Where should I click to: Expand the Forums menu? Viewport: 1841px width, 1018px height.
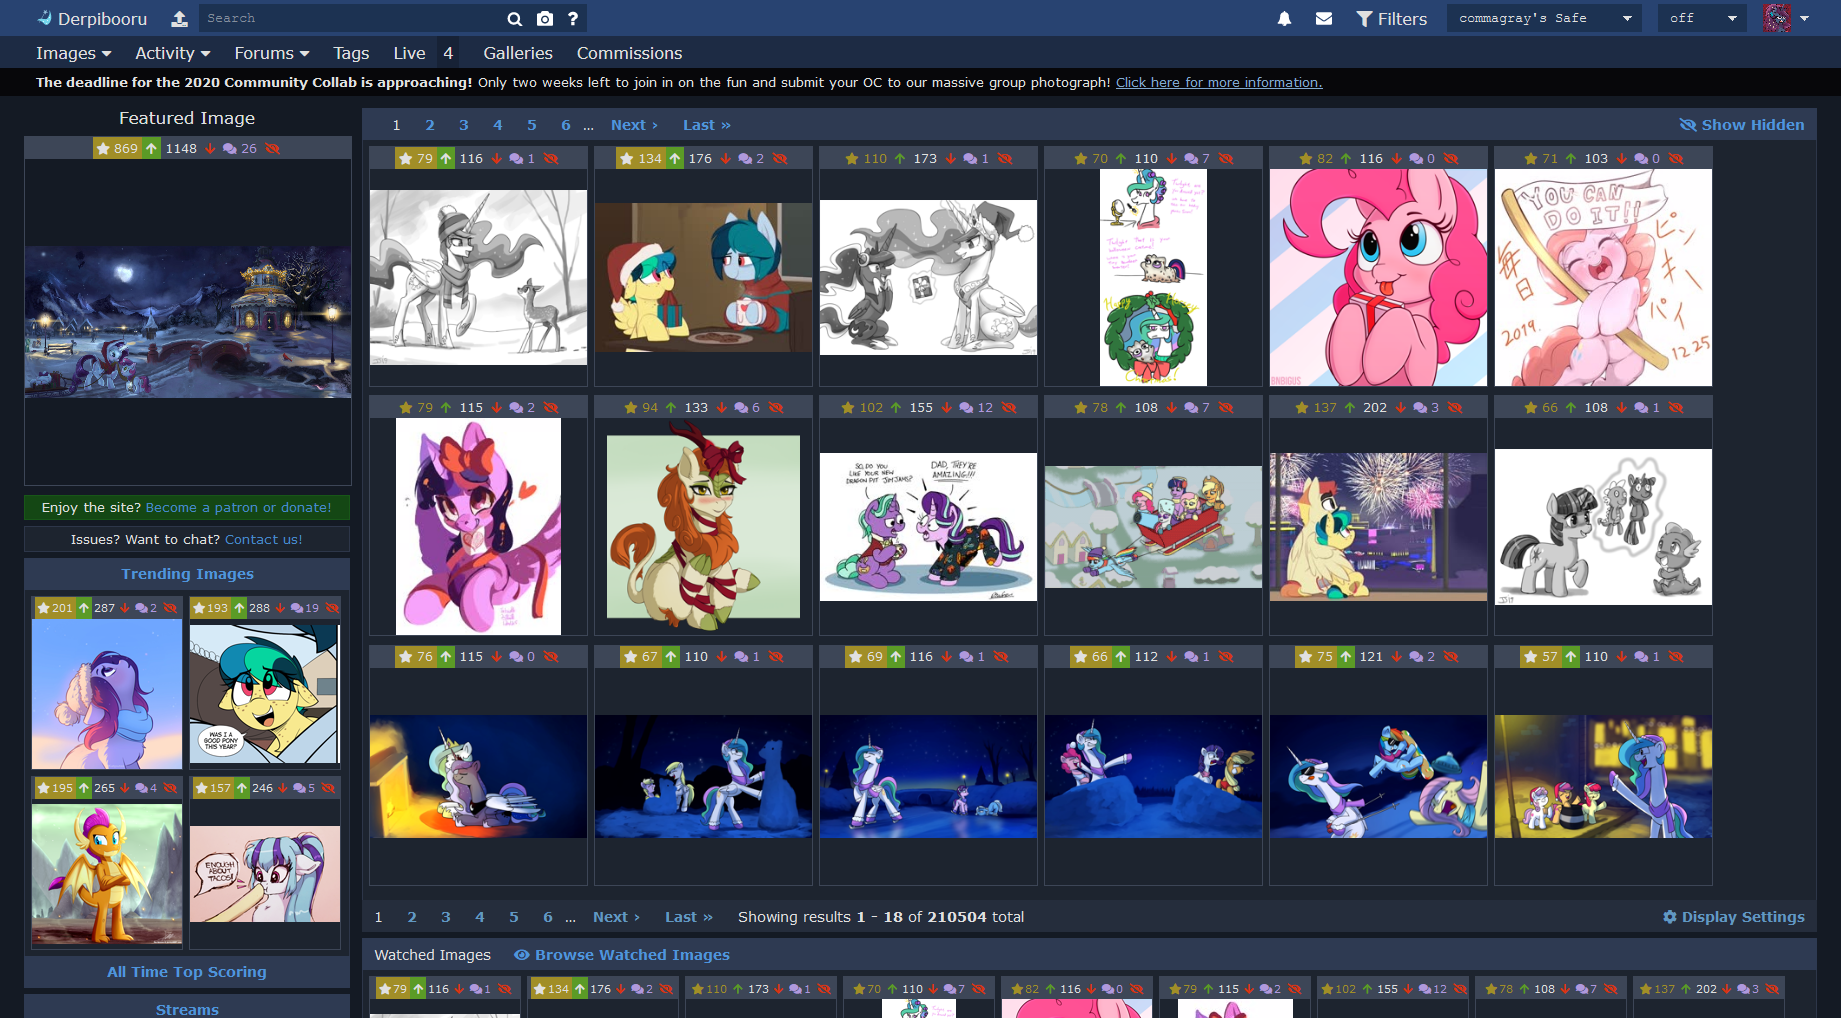pos(272,53)
